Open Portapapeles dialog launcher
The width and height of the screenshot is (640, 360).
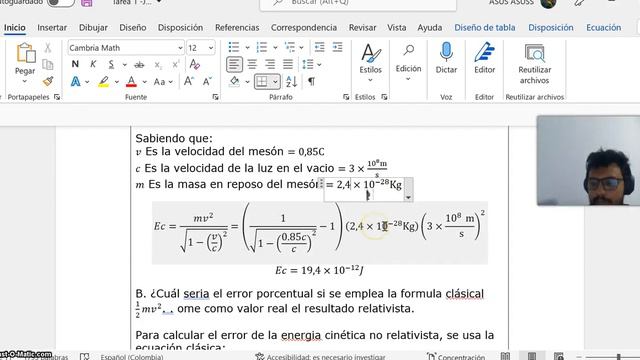(57, 97)
